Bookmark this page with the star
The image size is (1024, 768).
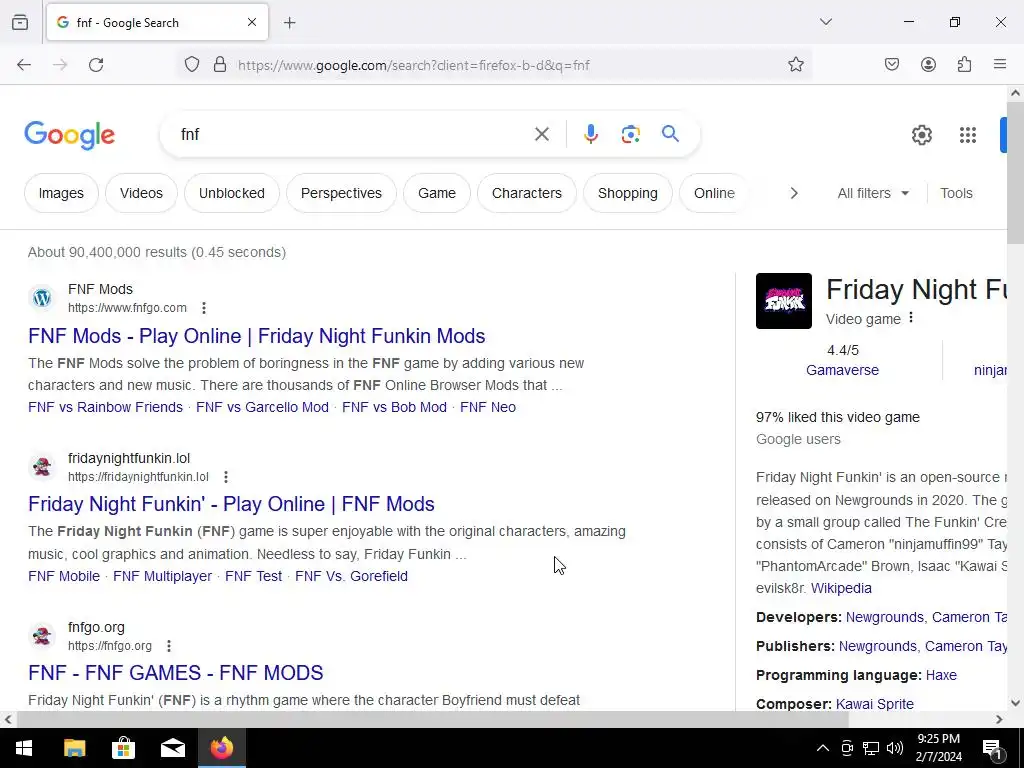[795, 65]
